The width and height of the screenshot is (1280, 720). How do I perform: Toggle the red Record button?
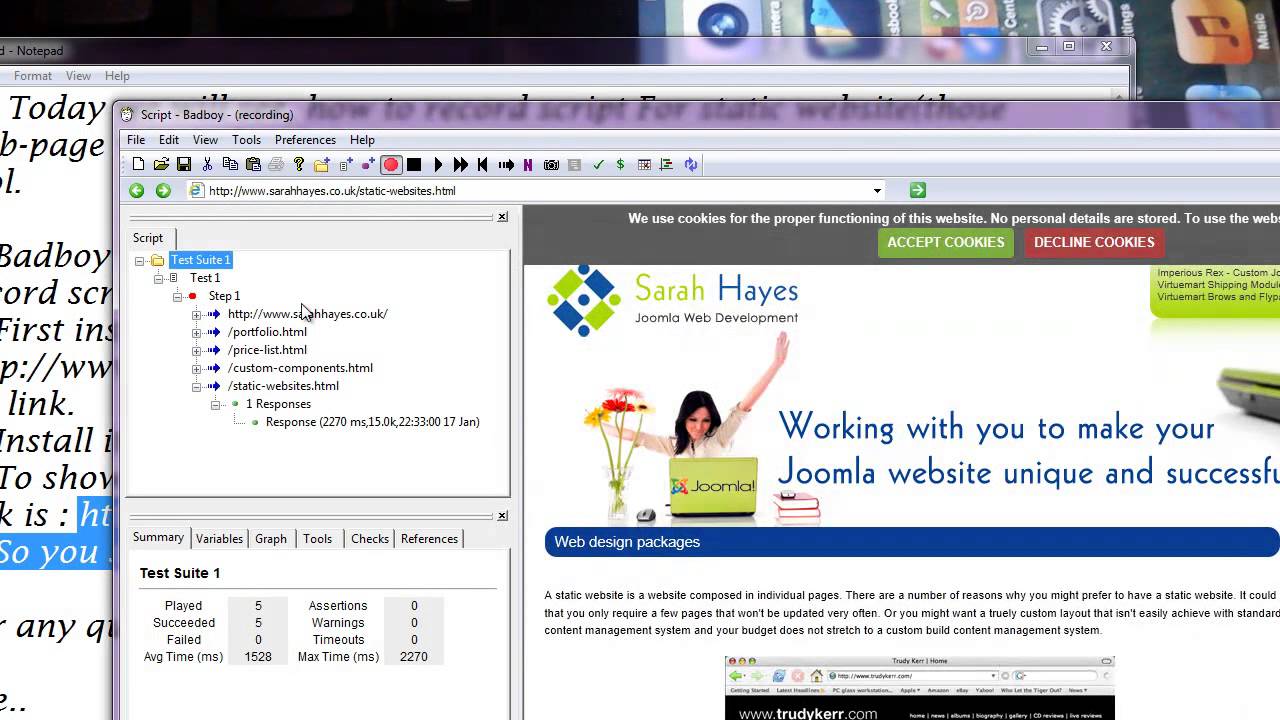tap(391, 165)
